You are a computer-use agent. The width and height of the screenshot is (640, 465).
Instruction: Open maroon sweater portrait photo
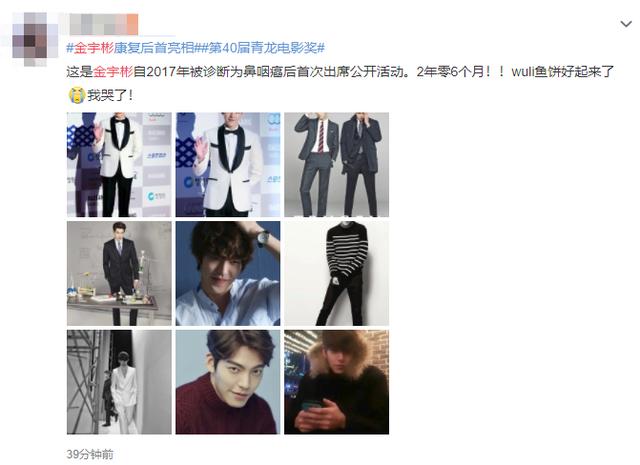[x=228, y=382]
